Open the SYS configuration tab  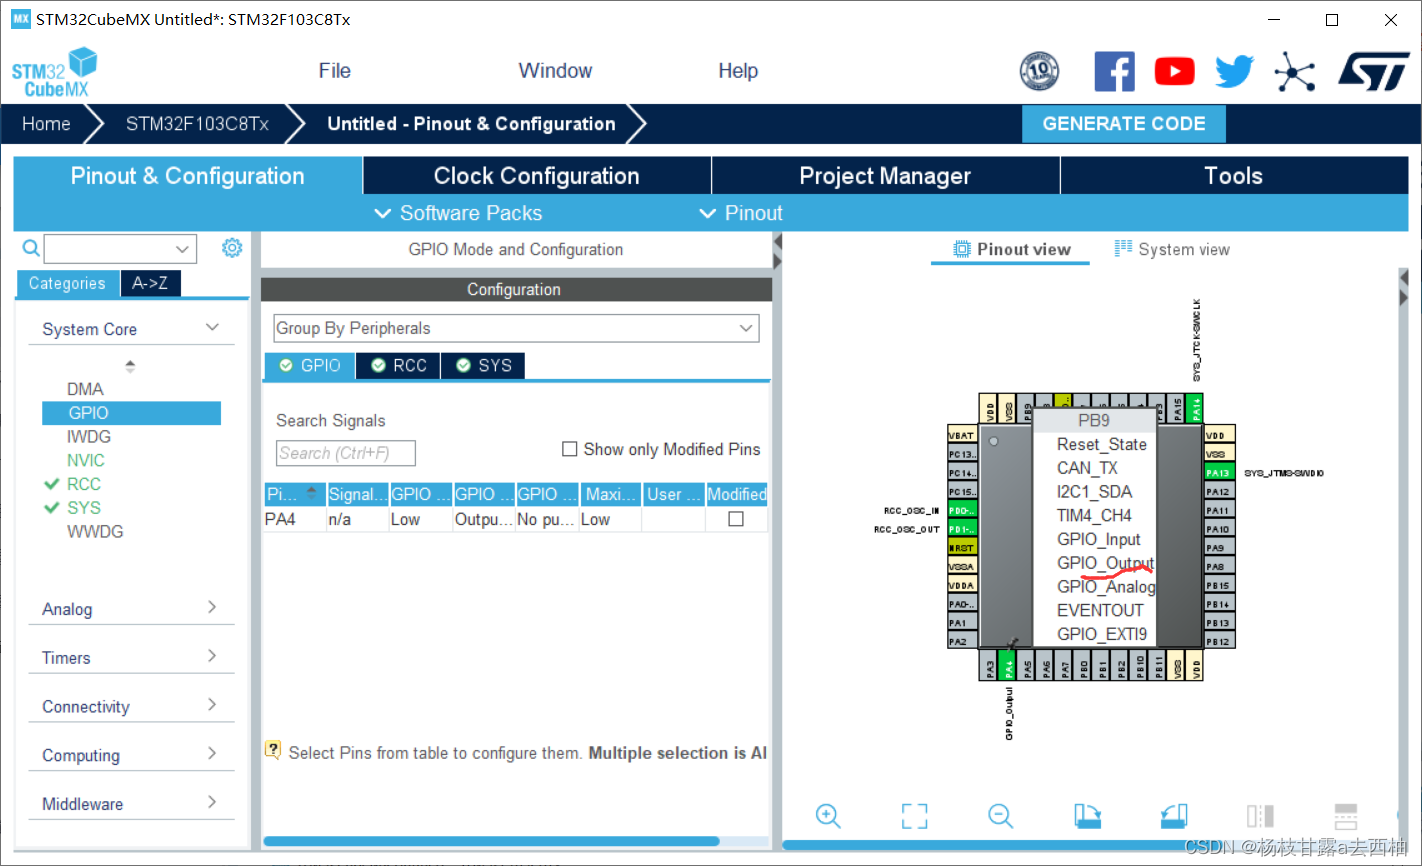point(483,366)
